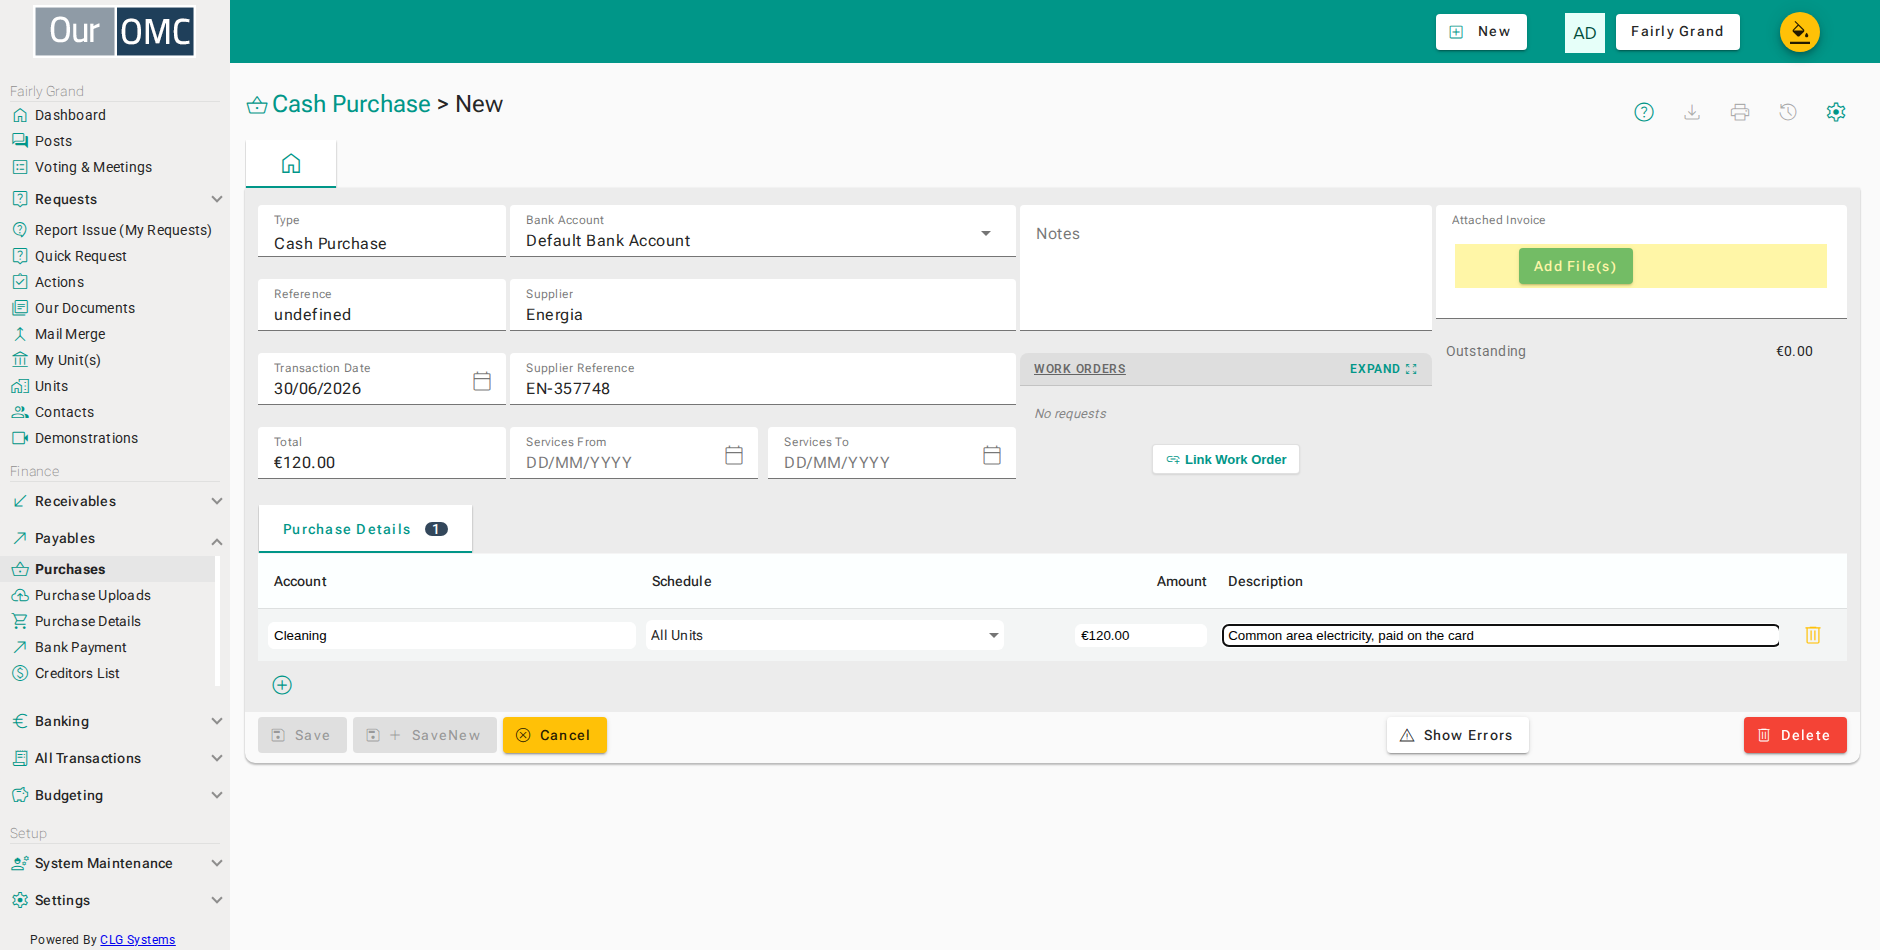This screenshot has width=1880, height=950.
Task: Expand the Work Orders panel
Action: (x=1383, y=369)
